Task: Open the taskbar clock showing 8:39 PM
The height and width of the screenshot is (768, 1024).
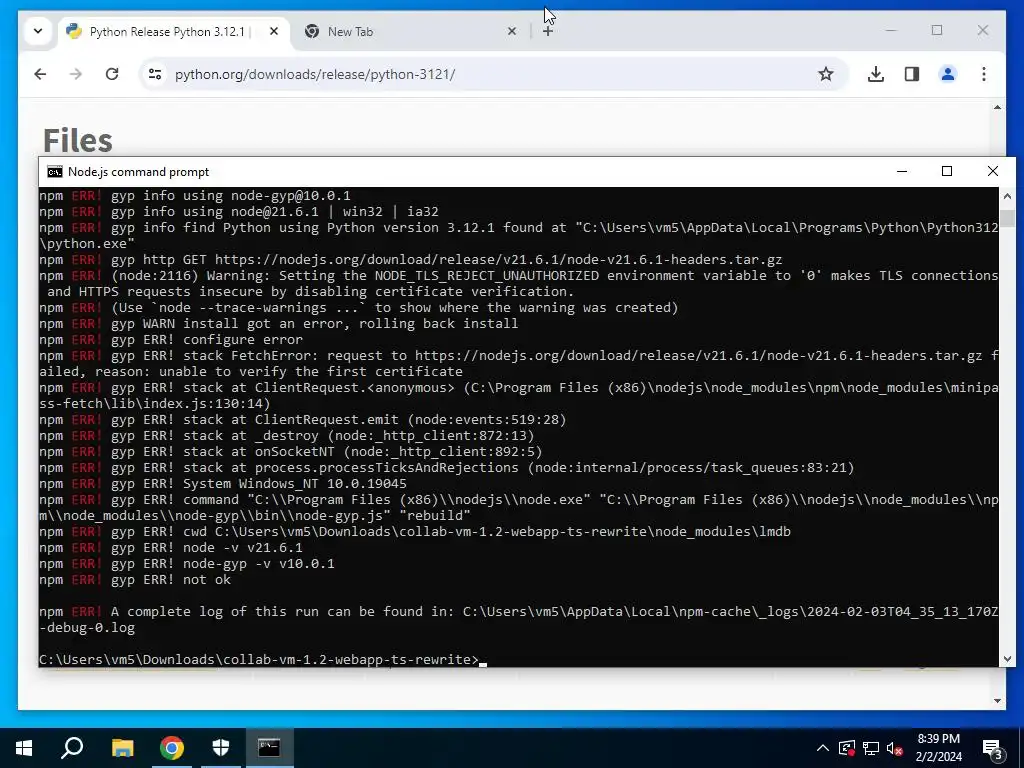Action: click(938, 748)
